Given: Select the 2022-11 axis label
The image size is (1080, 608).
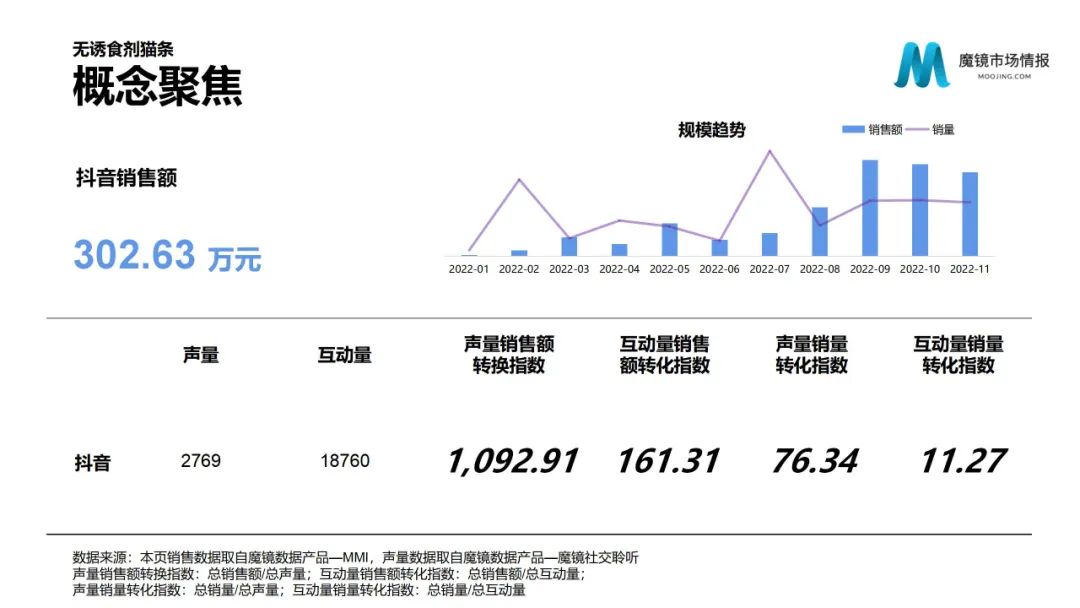Looking at the screenshot, I should (969, 269).
